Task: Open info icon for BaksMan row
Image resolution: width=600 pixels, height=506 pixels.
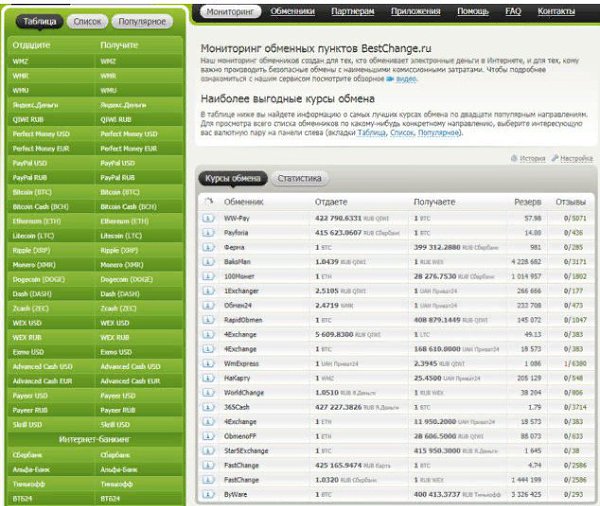Action: pos(208,262)
